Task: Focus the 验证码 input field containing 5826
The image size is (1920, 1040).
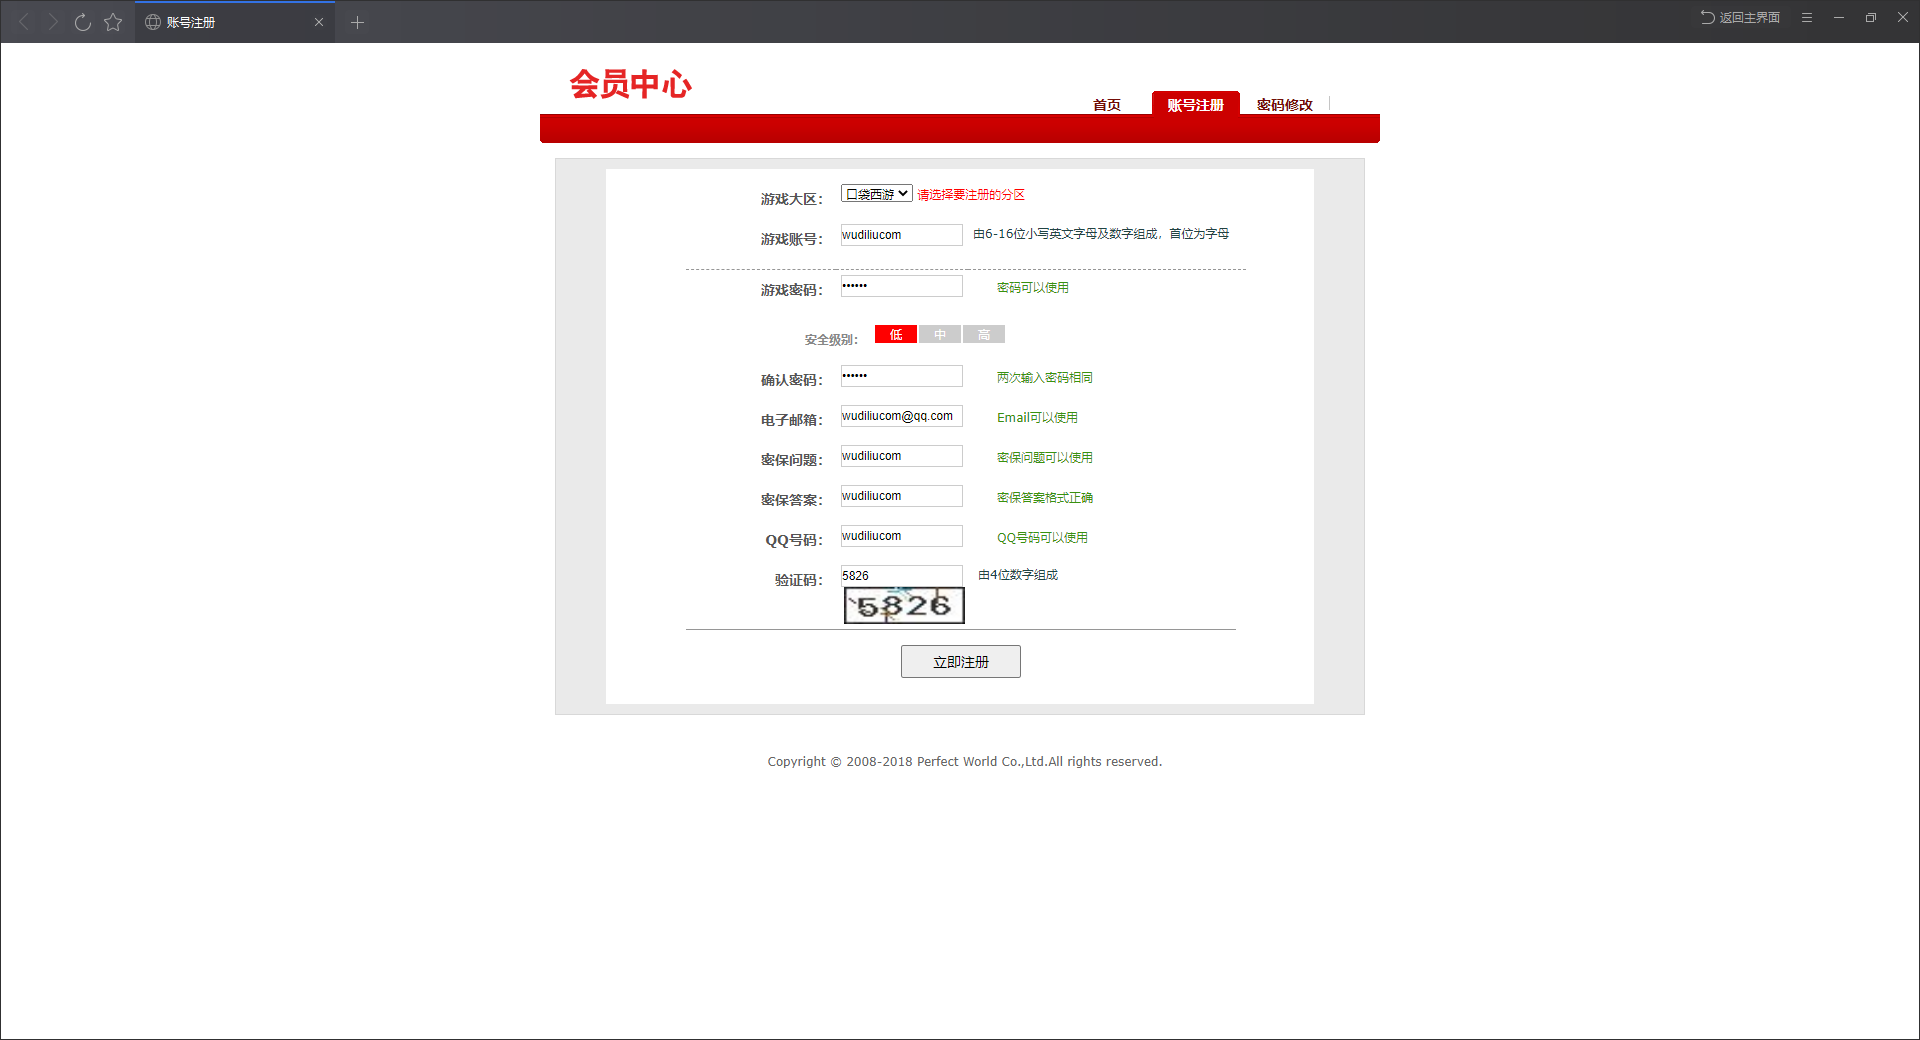Action: [901, 576]
